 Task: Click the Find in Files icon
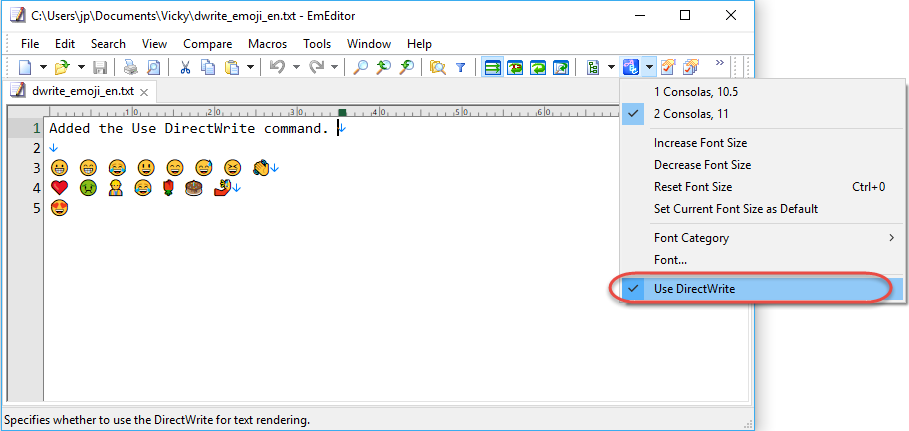(x=438, y=67)
